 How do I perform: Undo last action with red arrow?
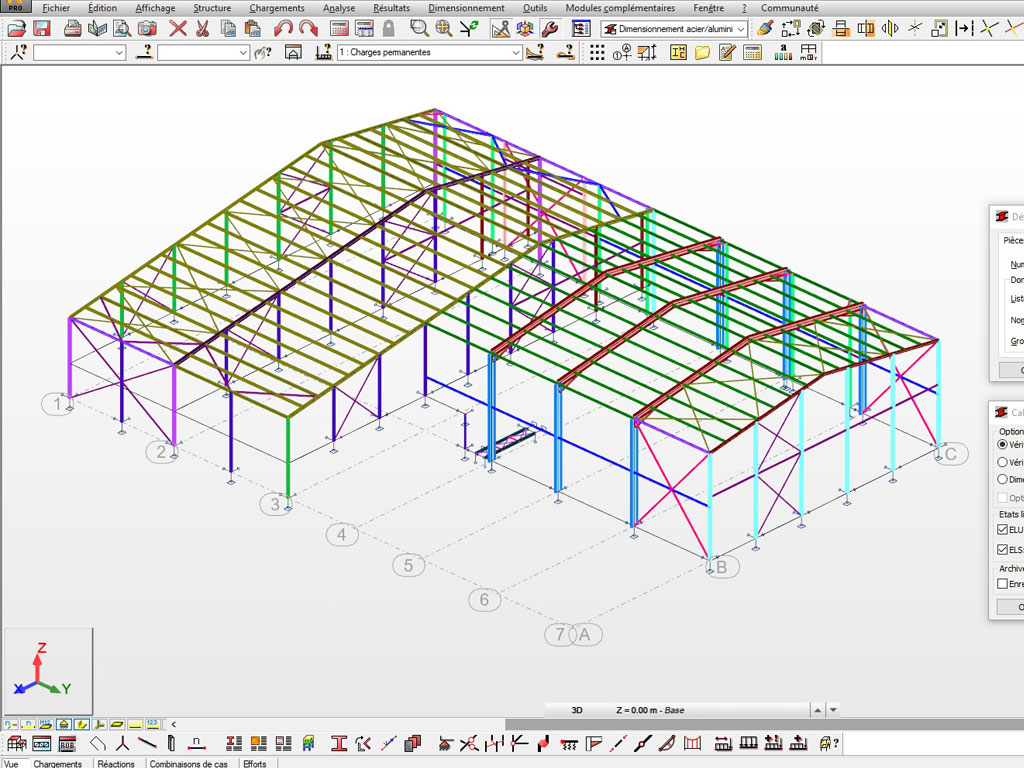tap(283, 28)
